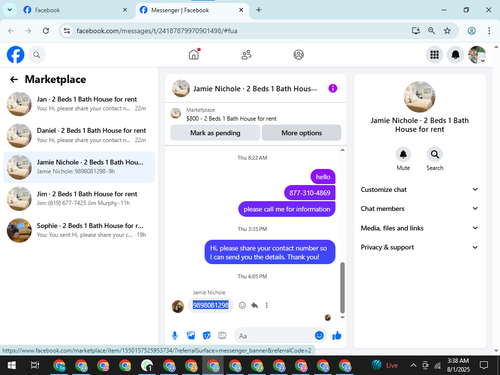Open Windows Task View icon
The height and width of the screenshot is (375, 500).
click(35, 365)
